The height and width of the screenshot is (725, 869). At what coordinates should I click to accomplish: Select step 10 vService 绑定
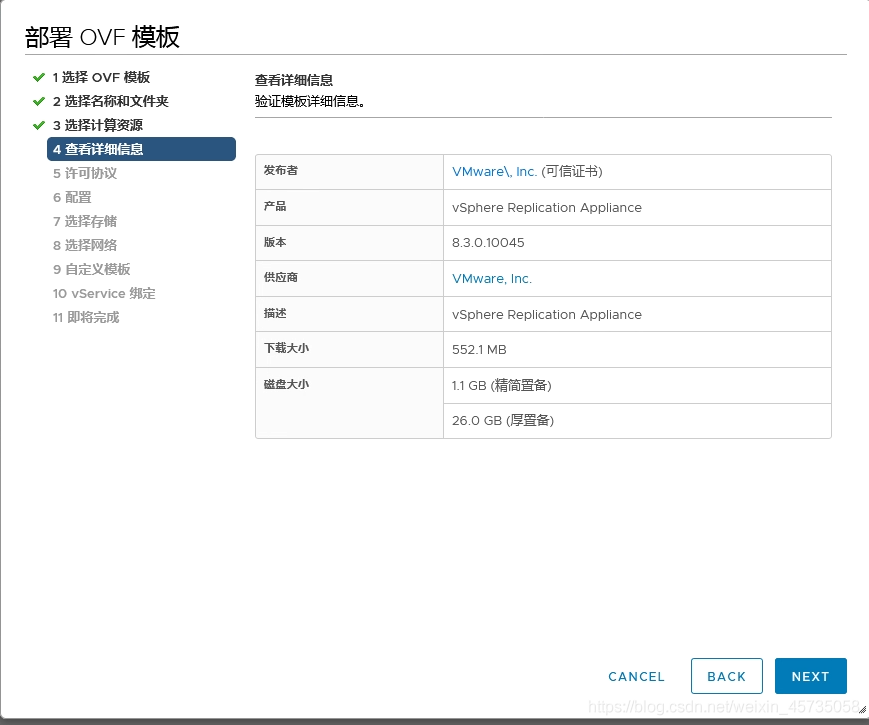(104, 293)
